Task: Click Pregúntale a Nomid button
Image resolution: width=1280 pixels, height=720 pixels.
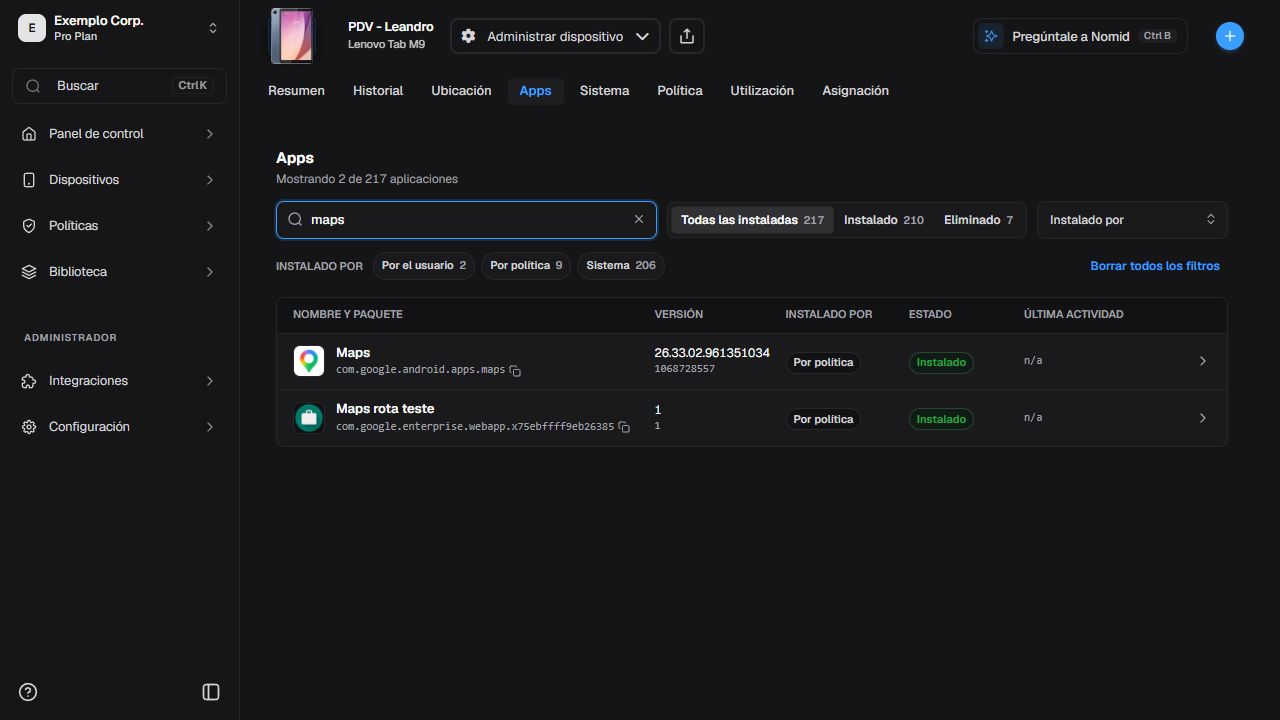Action: tap(1080, 36)
